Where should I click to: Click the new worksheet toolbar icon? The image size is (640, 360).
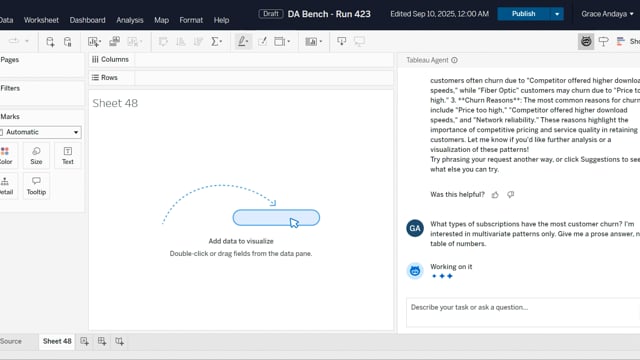pyautogui.click(x=94, y=42)
